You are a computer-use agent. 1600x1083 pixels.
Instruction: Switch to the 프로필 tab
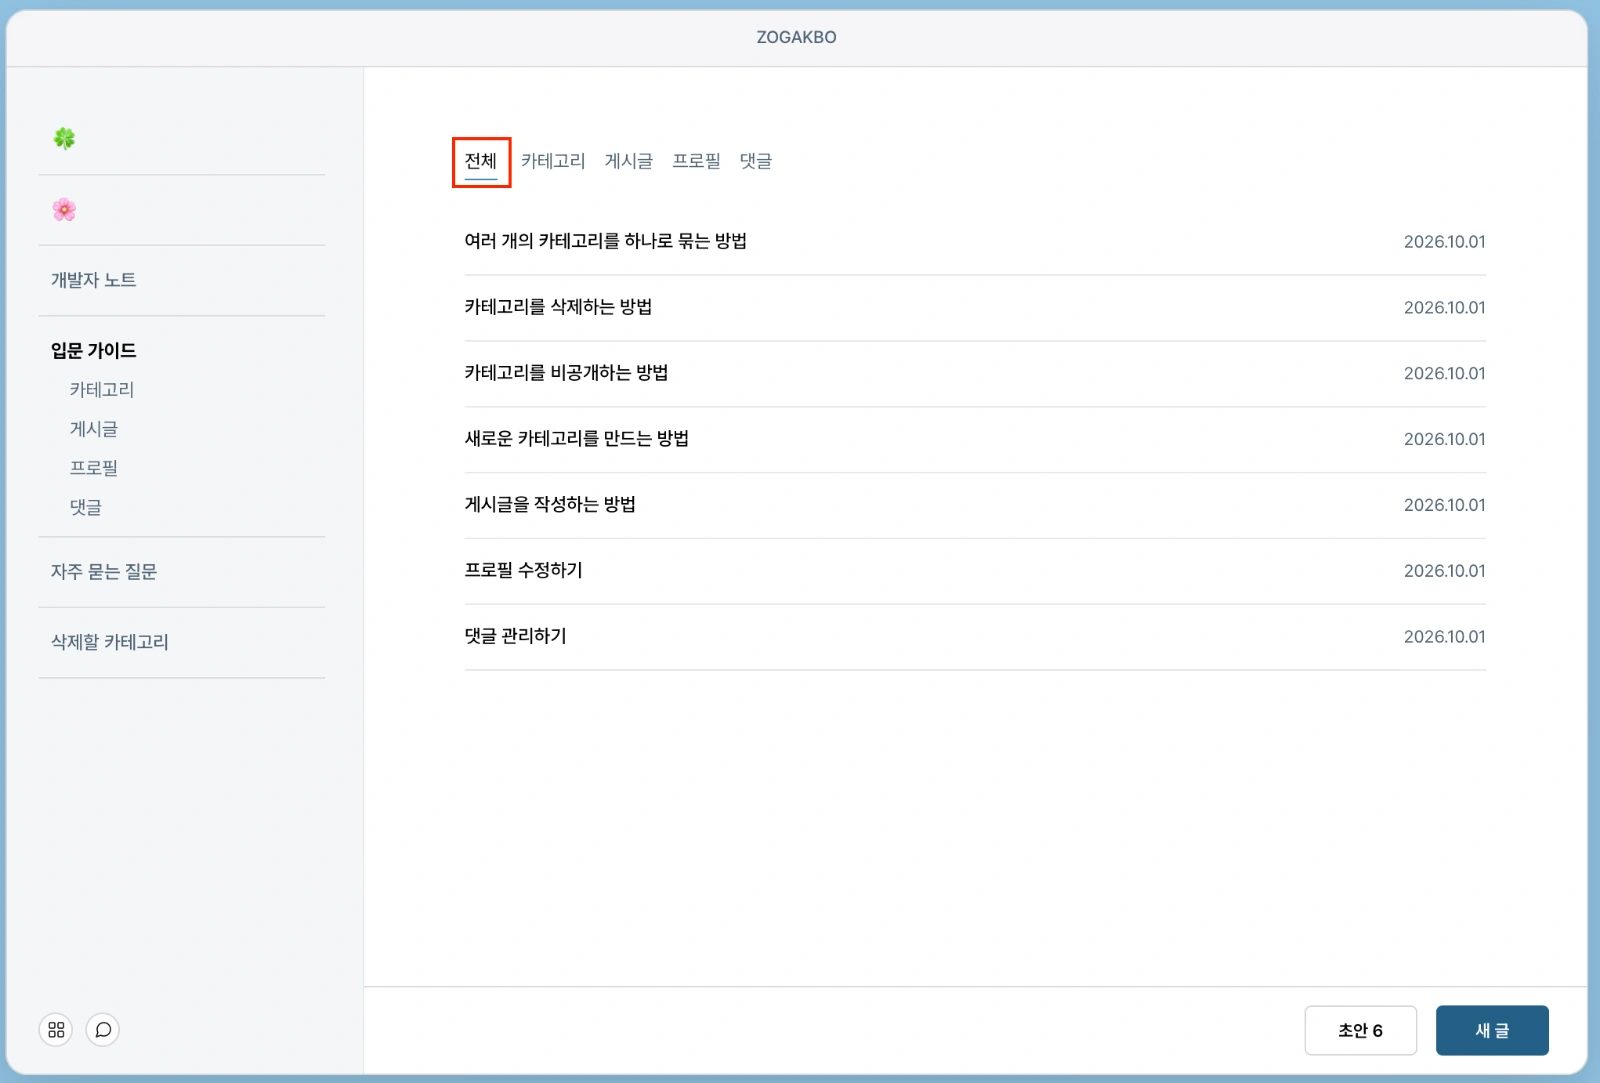[696, 161]
